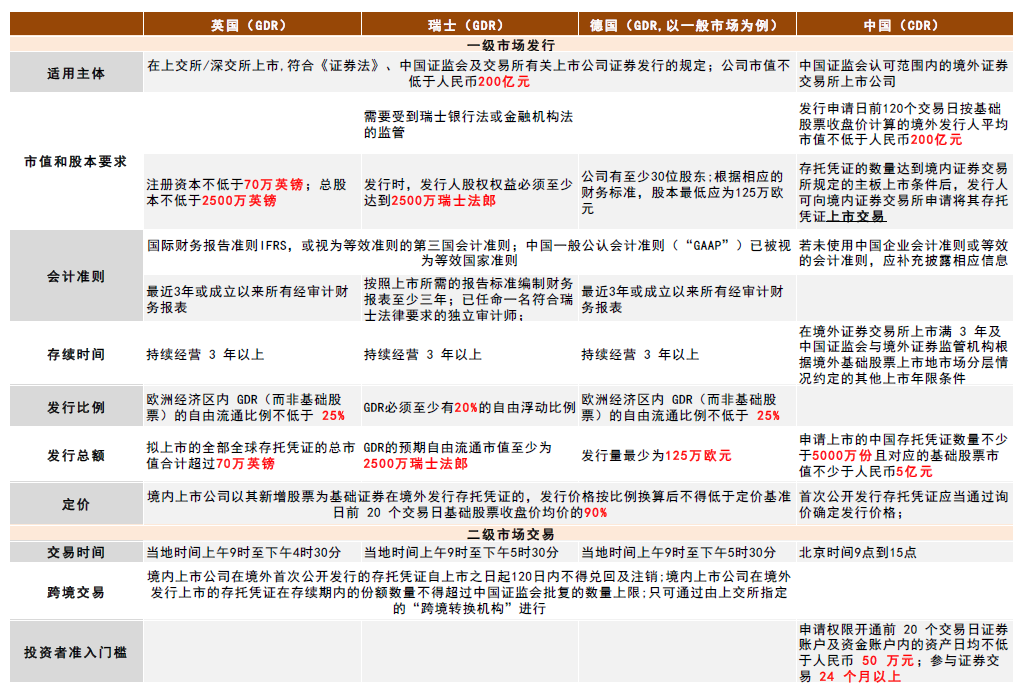Click the red 5亿元 text
This screenshot has height=687, width=1024.
tap(914, 471)
